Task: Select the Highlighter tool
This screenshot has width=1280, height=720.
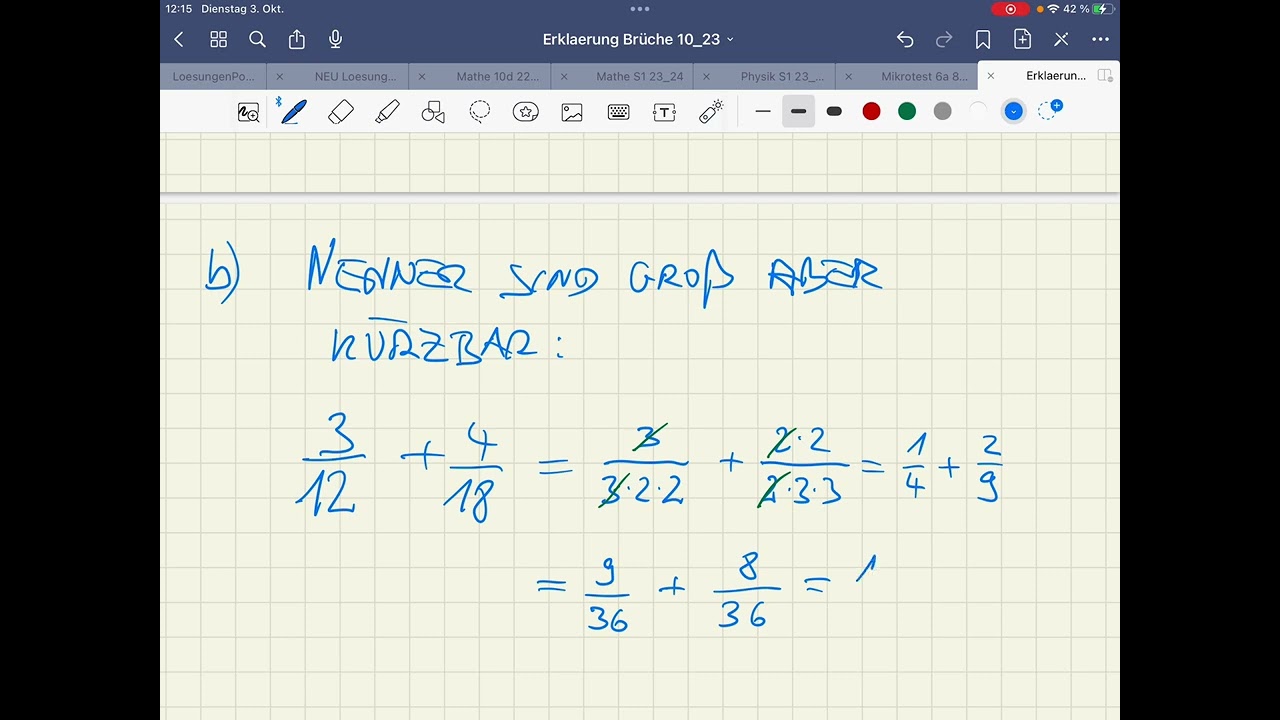Action: pos(387,112)
